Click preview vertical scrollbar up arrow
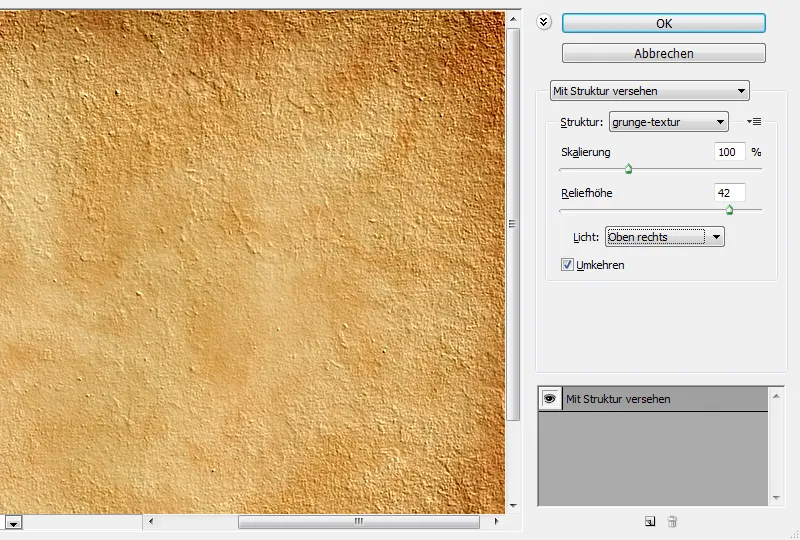Viewport: 800px width, 540px height. 513,20
